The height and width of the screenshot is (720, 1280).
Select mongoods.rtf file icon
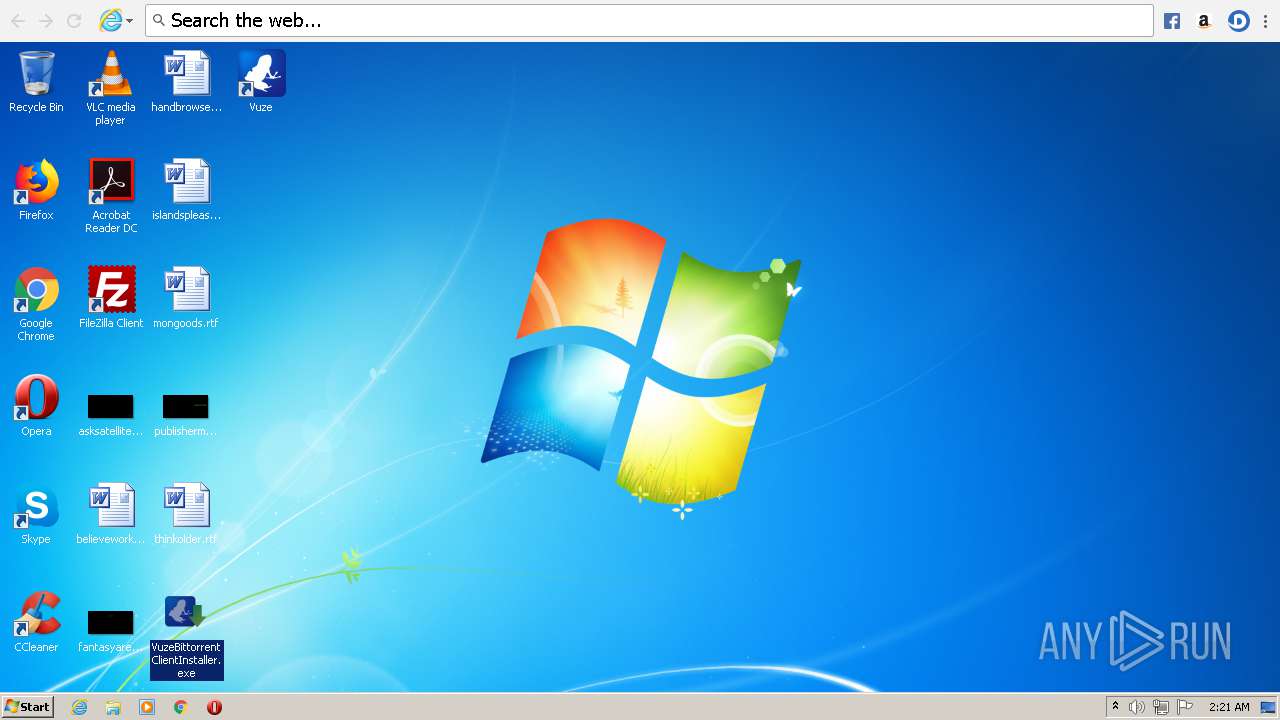[x=186, y=298]
